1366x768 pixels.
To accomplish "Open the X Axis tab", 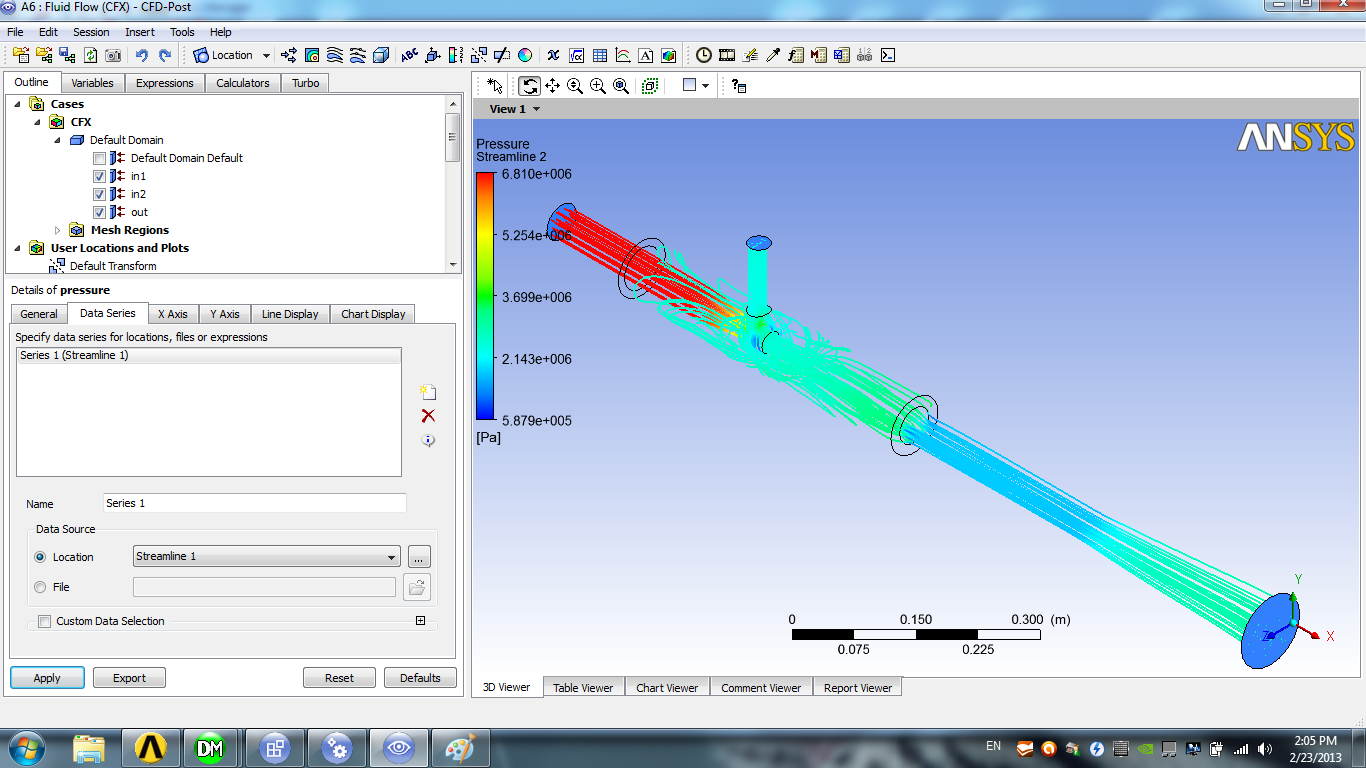I will [173, 314].
